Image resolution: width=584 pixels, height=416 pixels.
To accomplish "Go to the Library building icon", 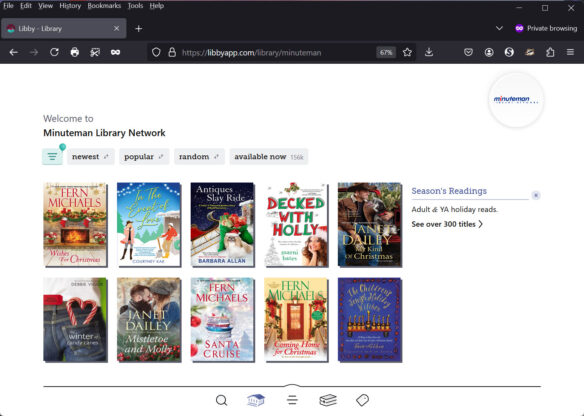I will click(x=256, y=400).
